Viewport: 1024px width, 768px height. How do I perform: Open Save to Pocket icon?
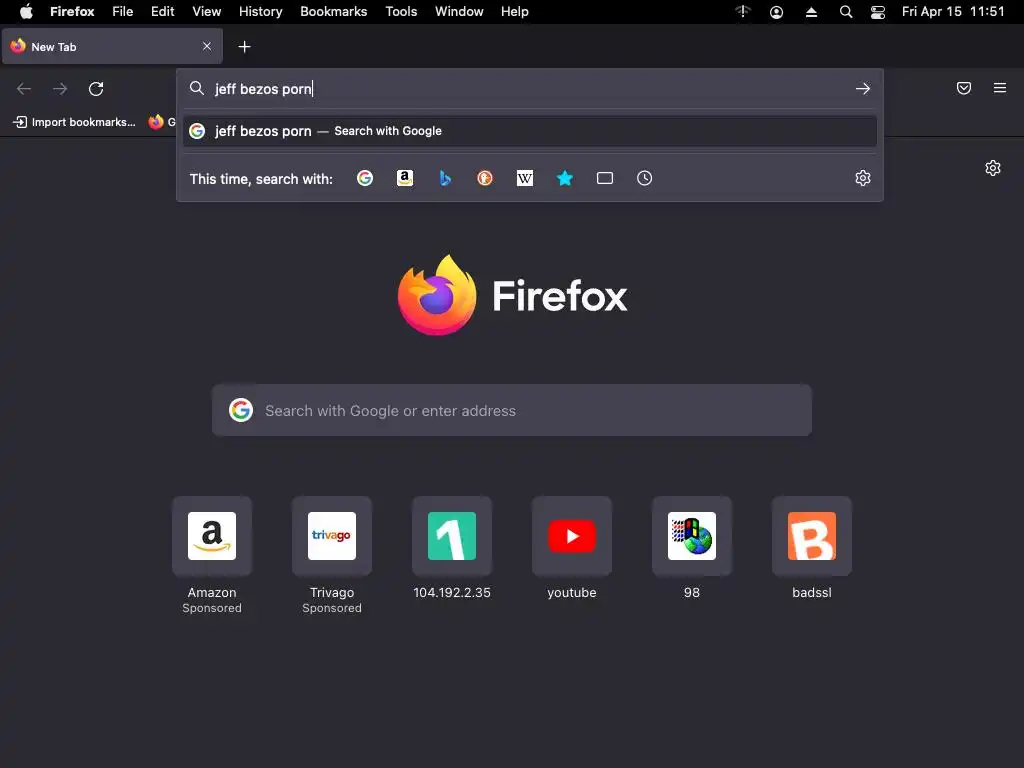click(964, 88)
